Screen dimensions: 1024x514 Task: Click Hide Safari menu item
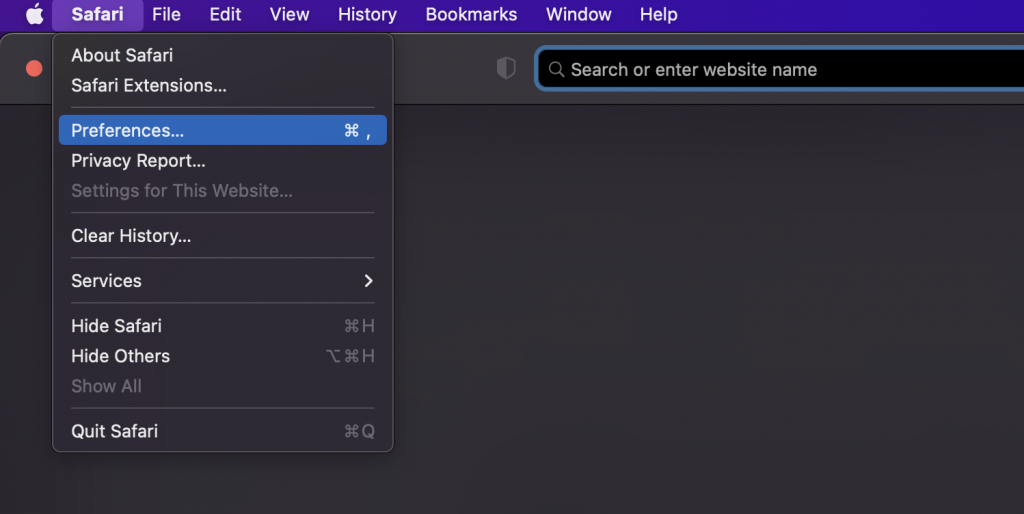(x=116, y=326)
